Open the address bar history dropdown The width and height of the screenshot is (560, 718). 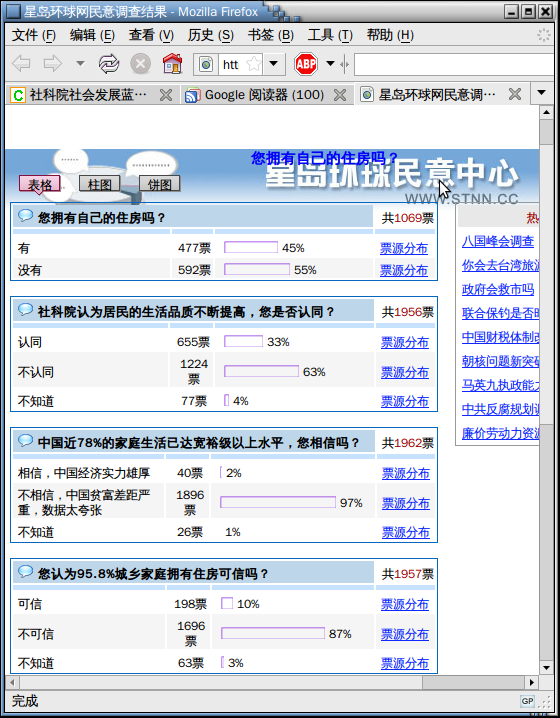click(x=274, y=64)
